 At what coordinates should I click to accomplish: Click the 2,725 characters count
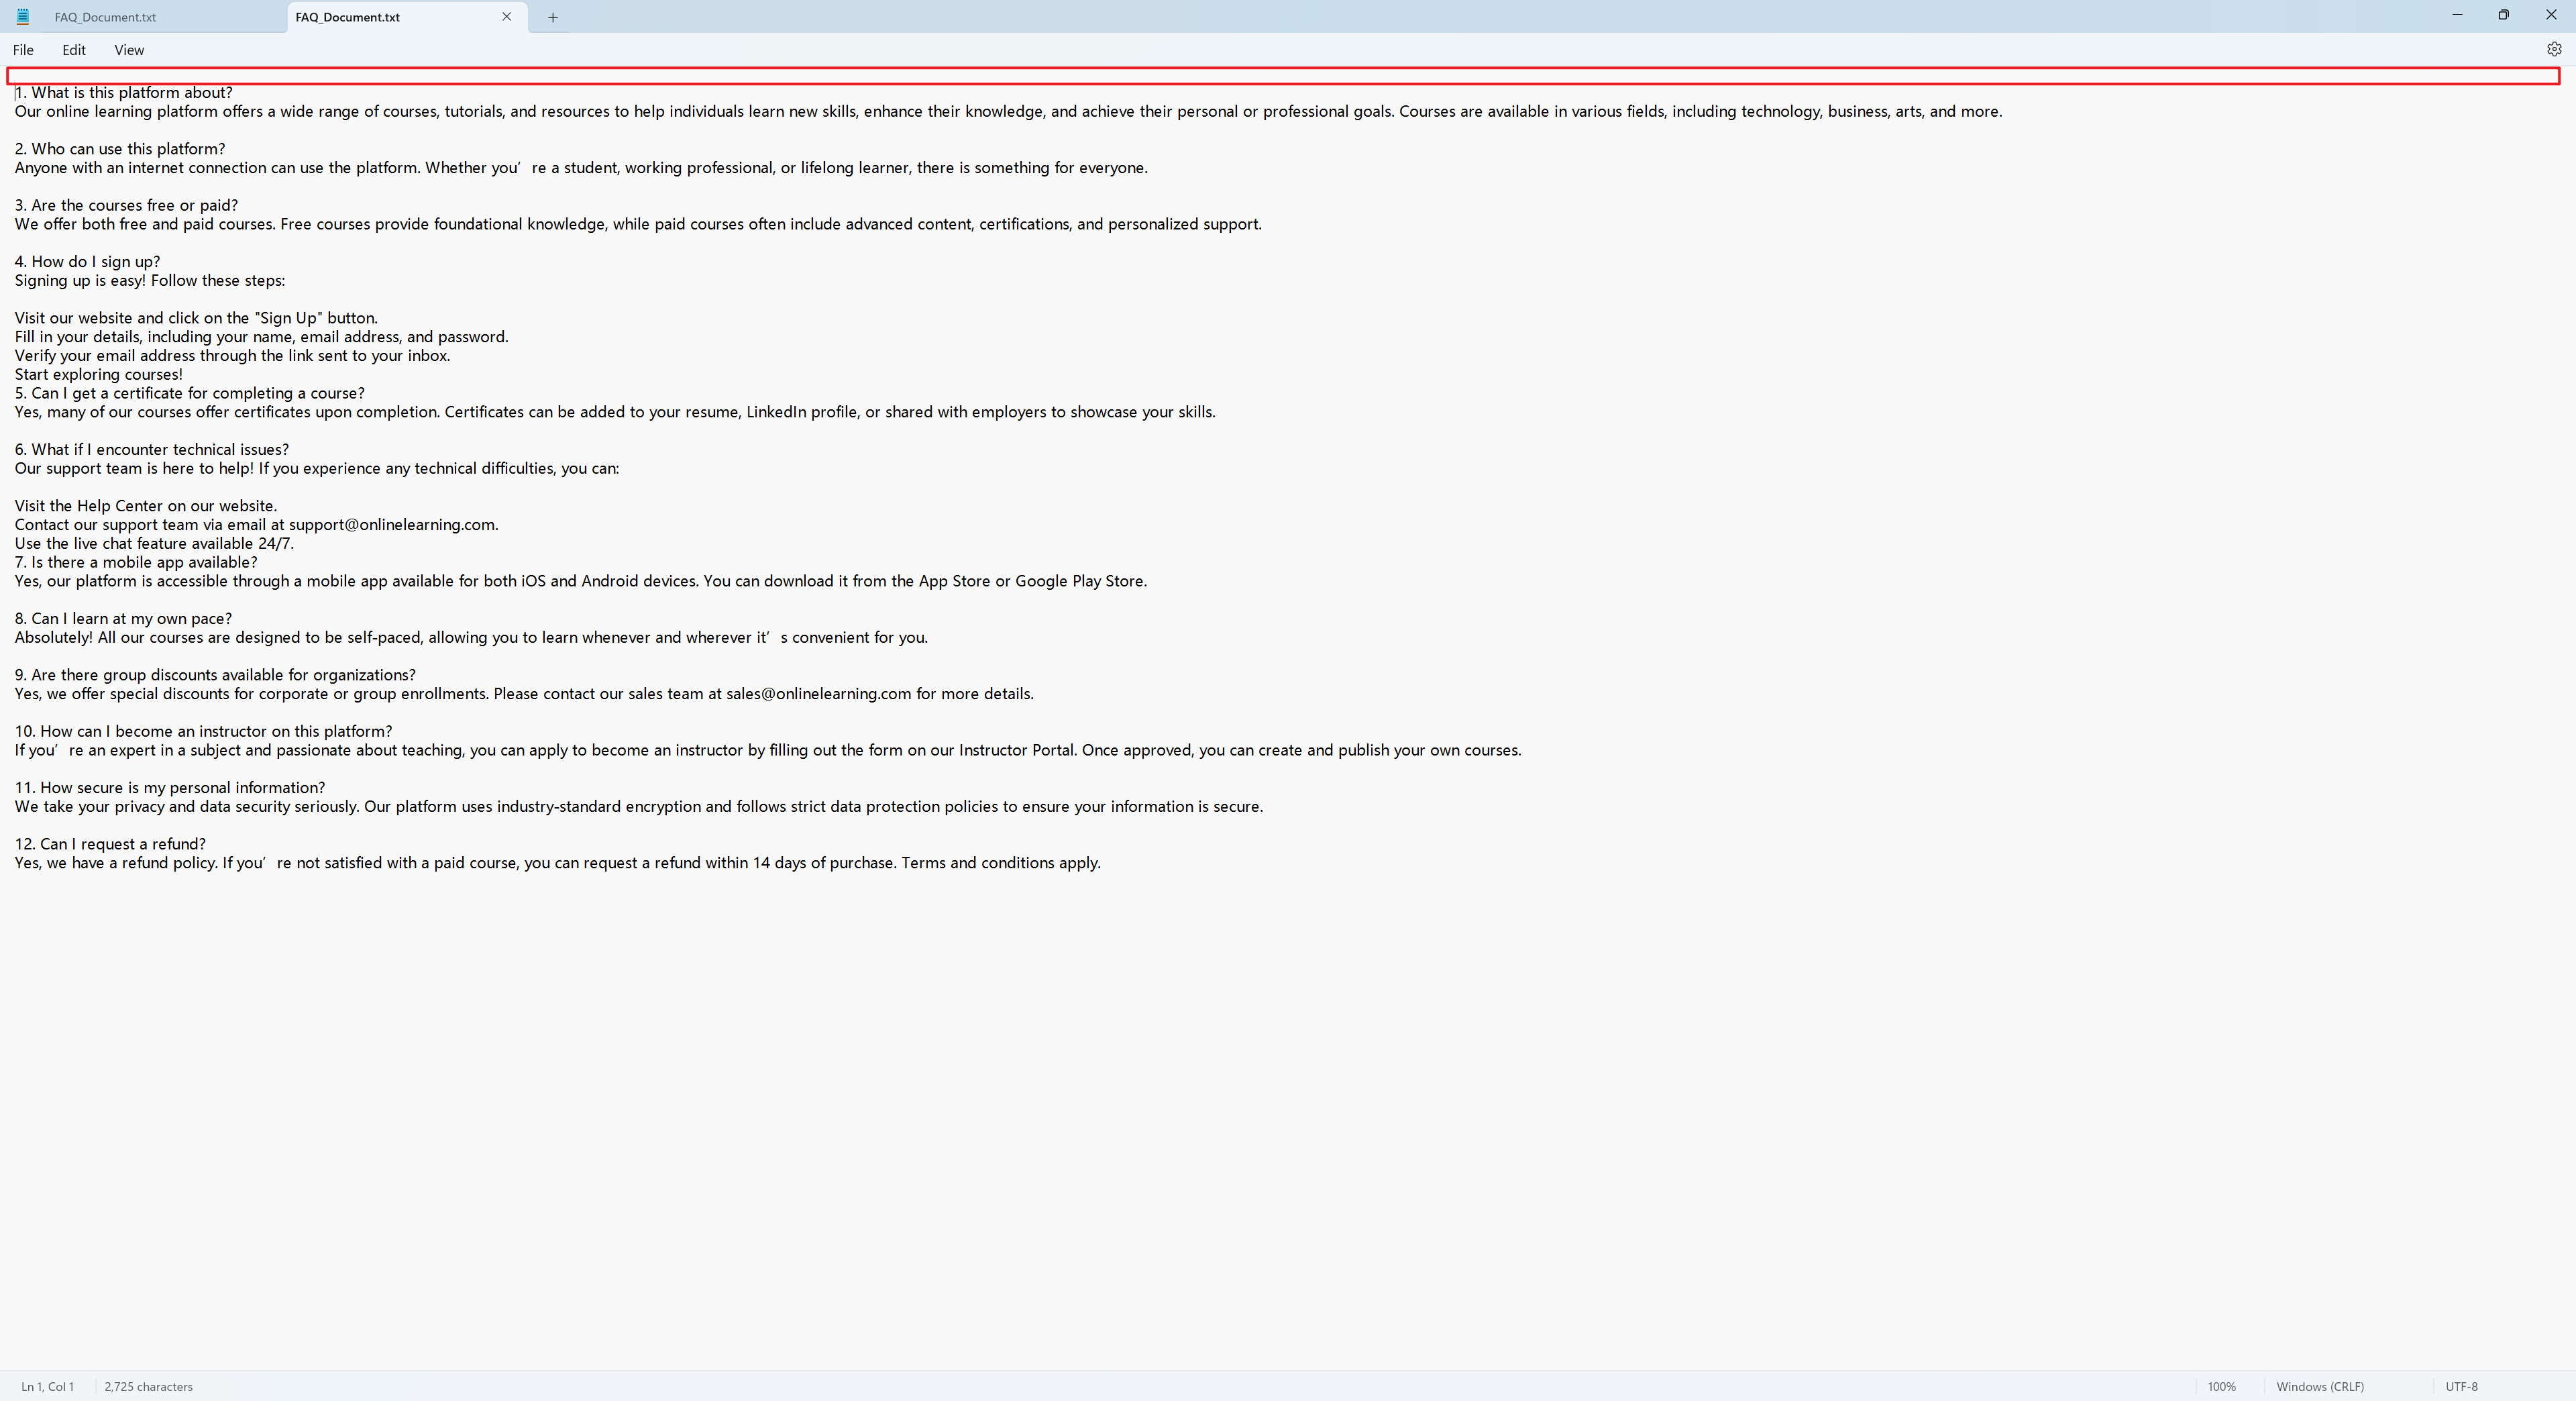coord(148,1386)
